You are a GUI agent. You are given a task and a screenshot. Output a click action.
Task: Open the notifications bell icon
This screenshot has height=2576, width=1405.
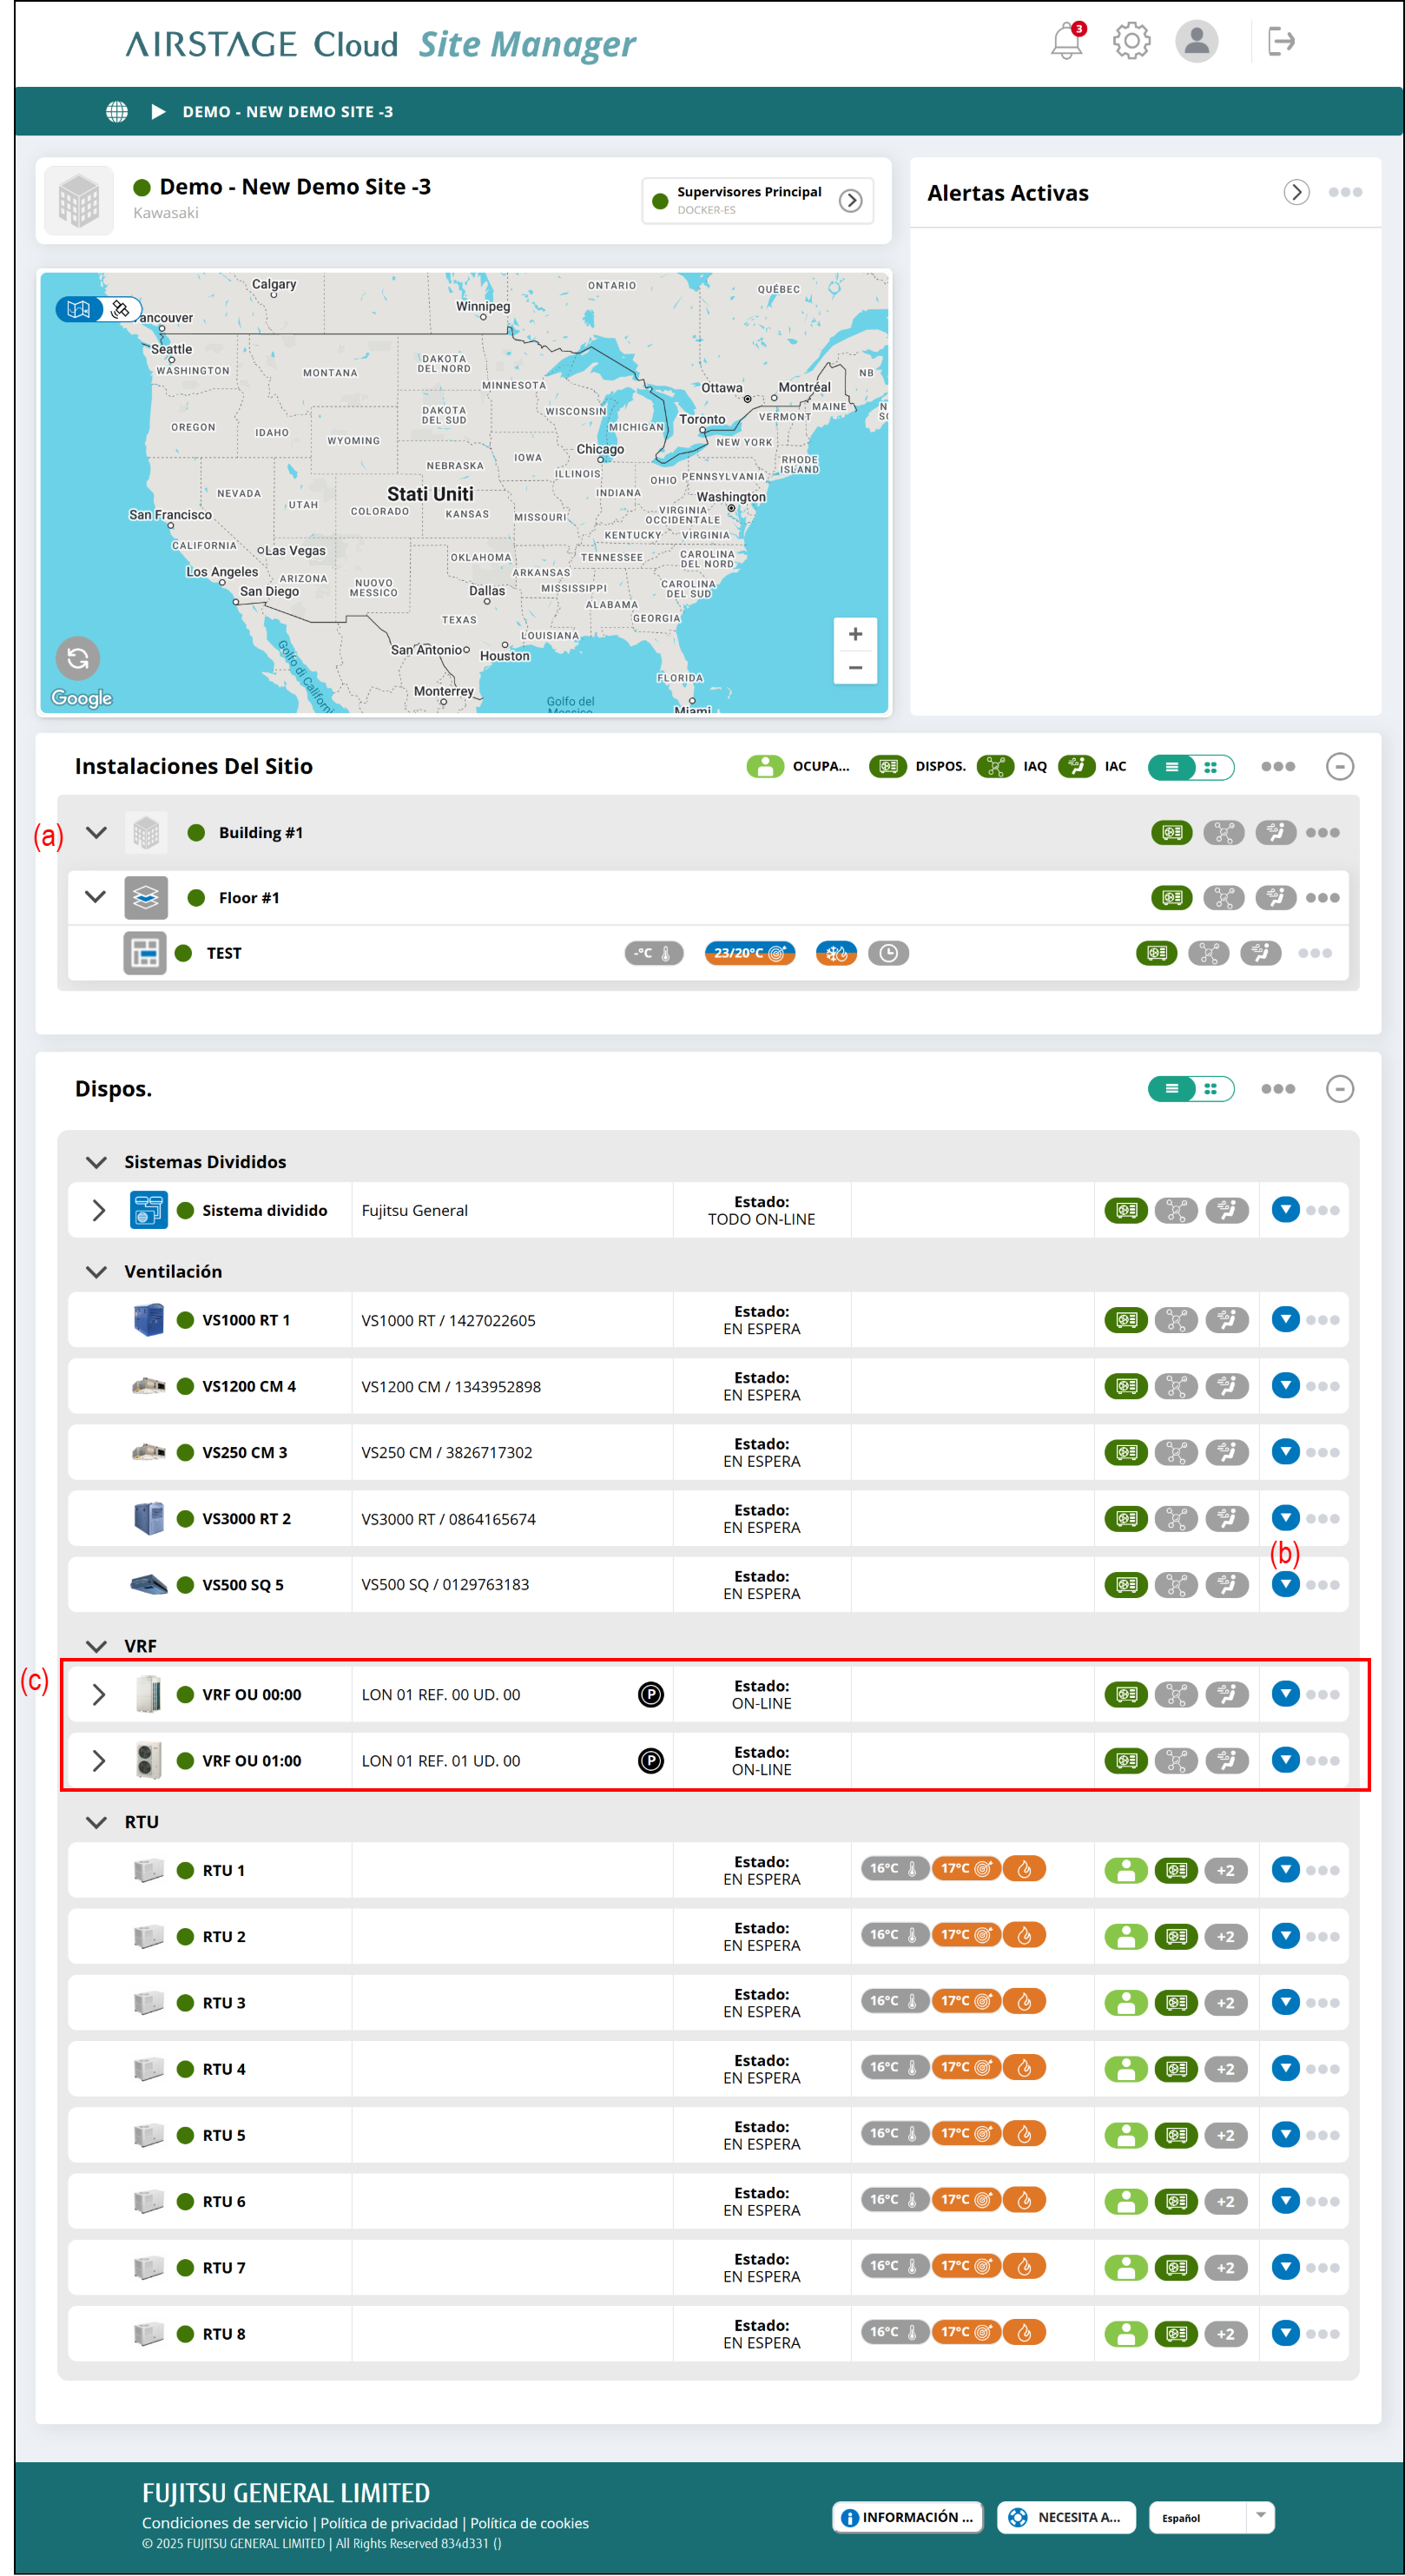coord(1066,42)
